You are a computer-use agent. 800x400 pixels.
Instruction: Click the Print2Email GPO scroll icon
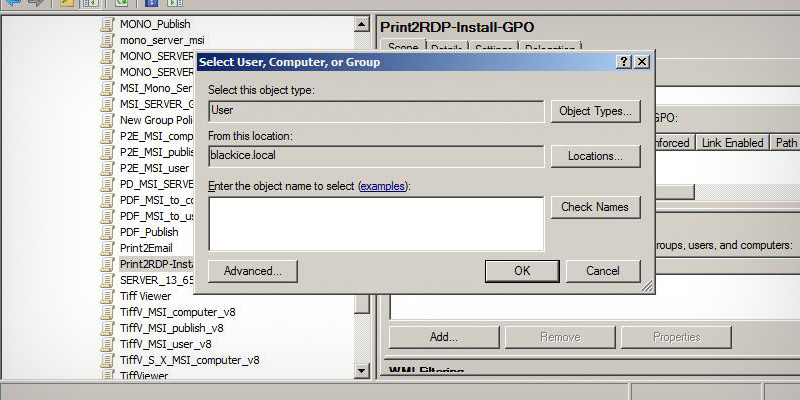(108, 248)
